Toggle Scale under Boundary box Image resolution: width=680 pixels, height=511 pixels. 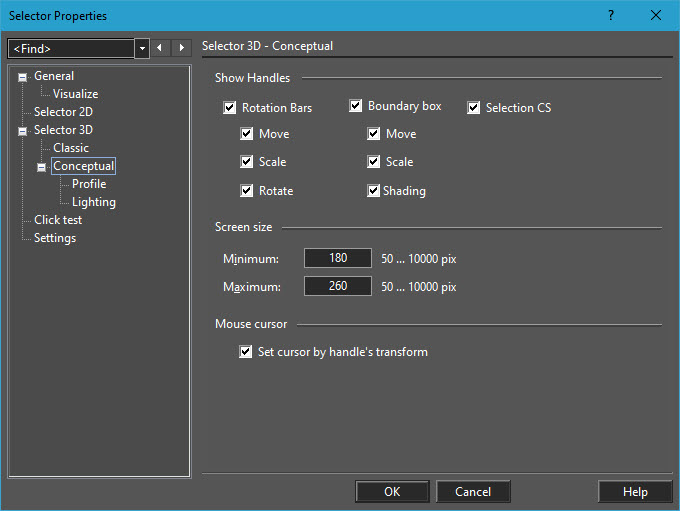click(x=373, y=162)
